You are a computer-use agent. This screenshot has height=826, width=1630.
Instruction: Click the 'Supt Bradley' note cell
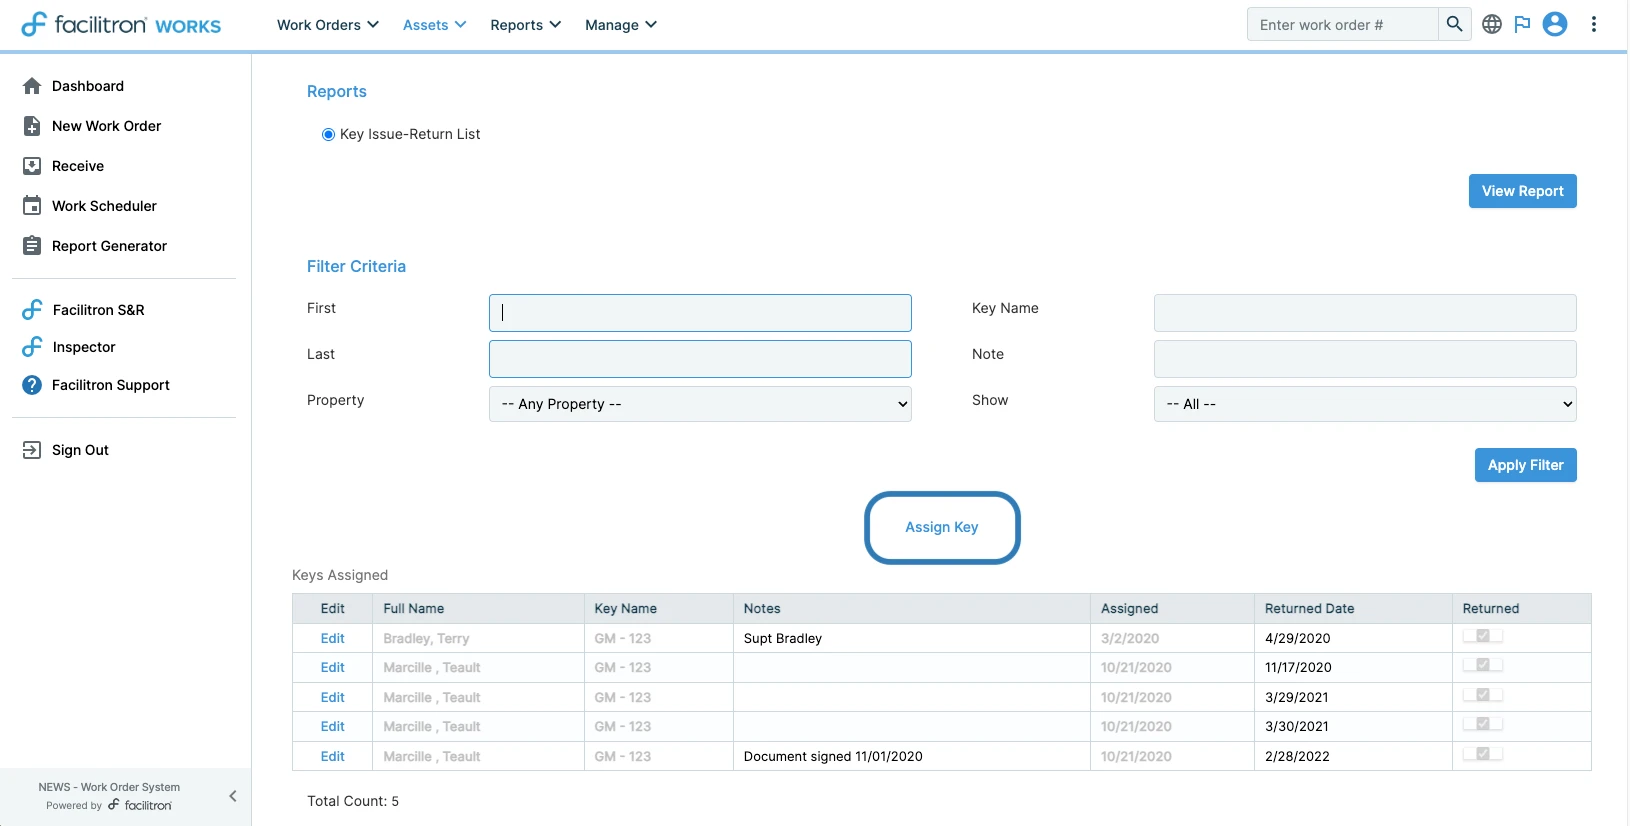(x=911, y=638)
